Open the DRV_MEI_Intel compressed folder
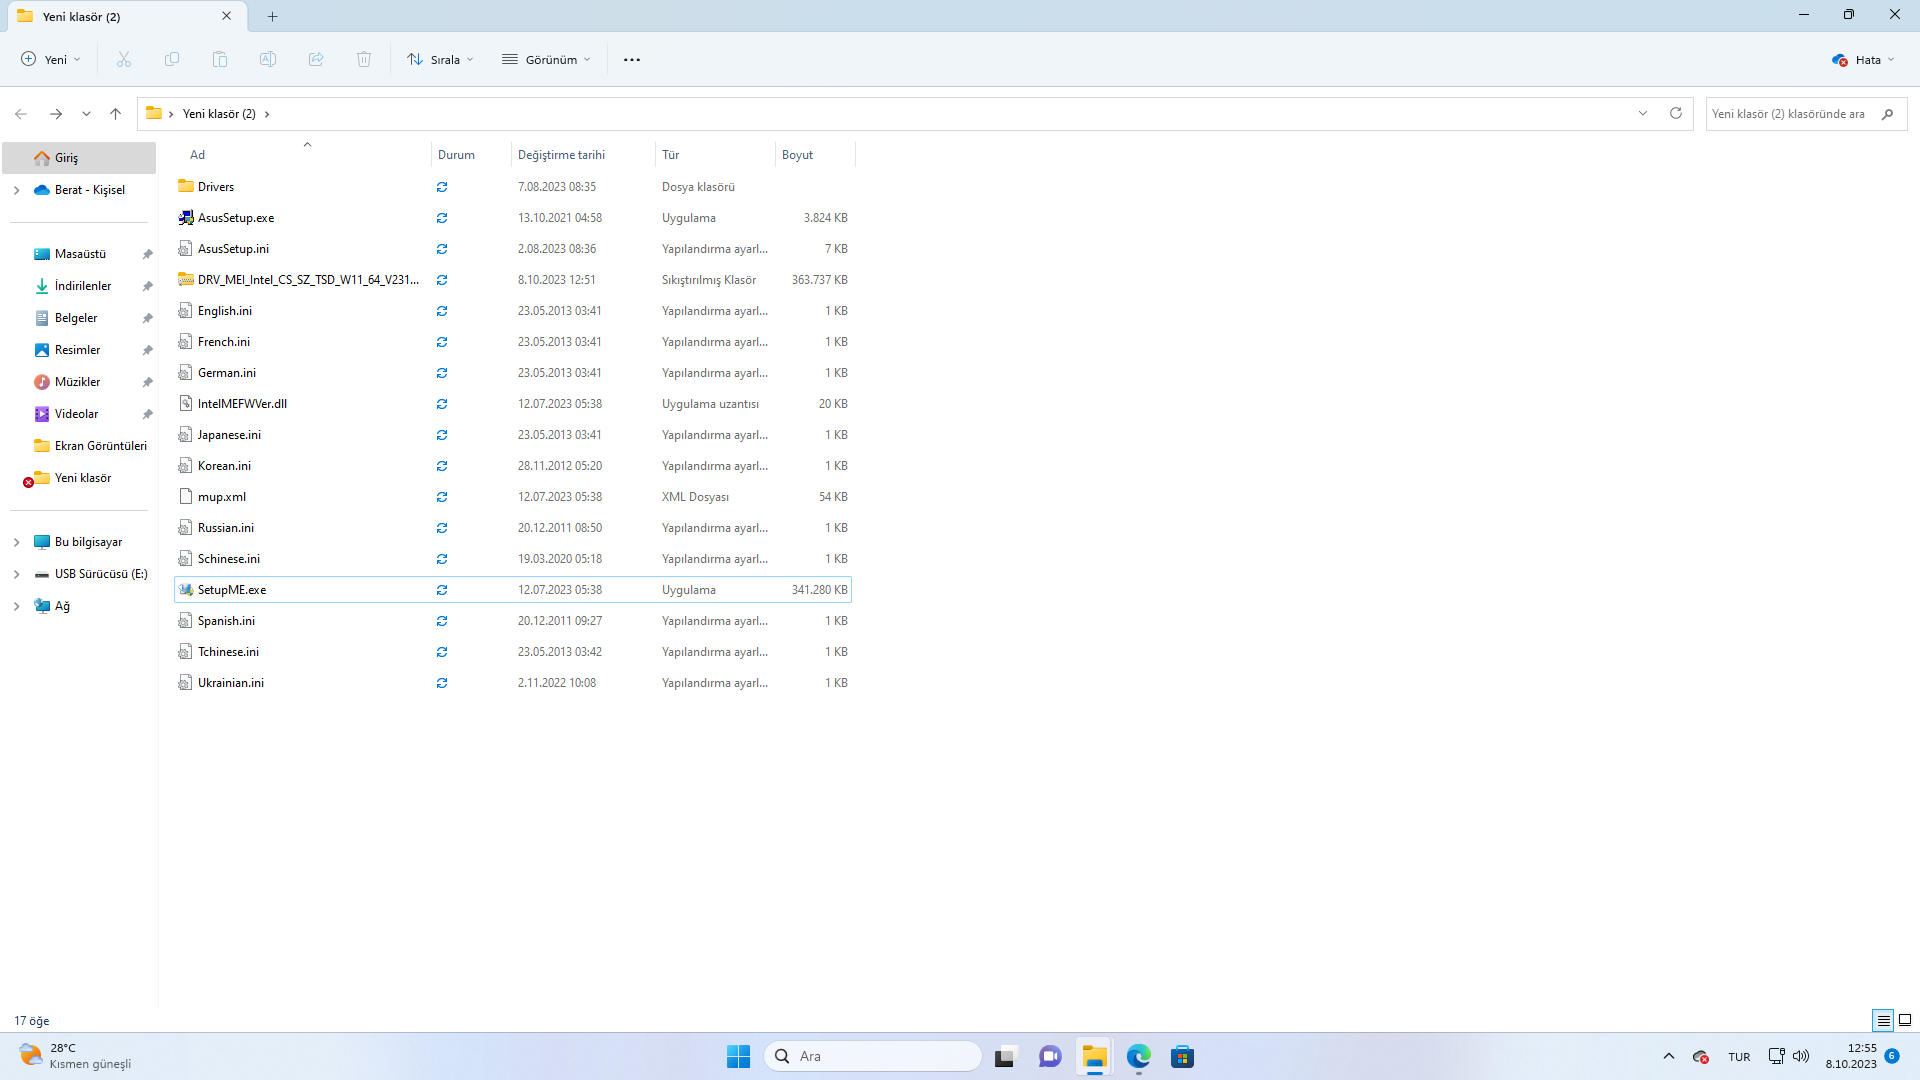 pyautogui.click(x=303, y=280)
